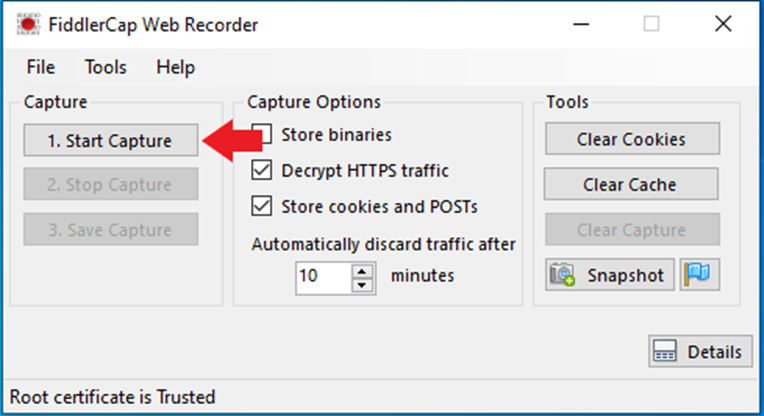Minimize the FiddlerCap window
Viewport: 764px width, 416px height.
[x=581, y=24]
